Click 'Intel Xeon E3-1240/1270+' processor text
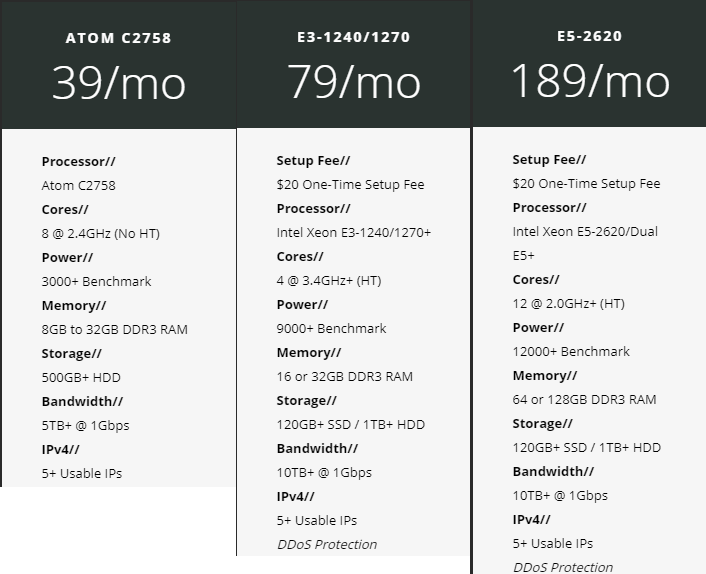 coord(353,232)
